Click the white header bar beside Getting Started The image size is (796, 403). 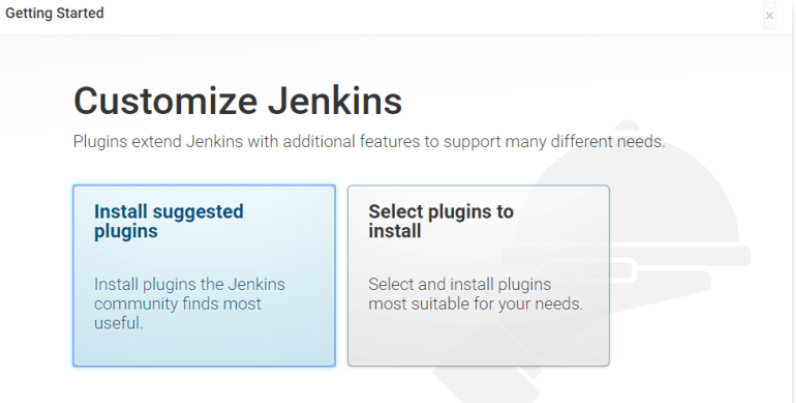coord(400,15)
